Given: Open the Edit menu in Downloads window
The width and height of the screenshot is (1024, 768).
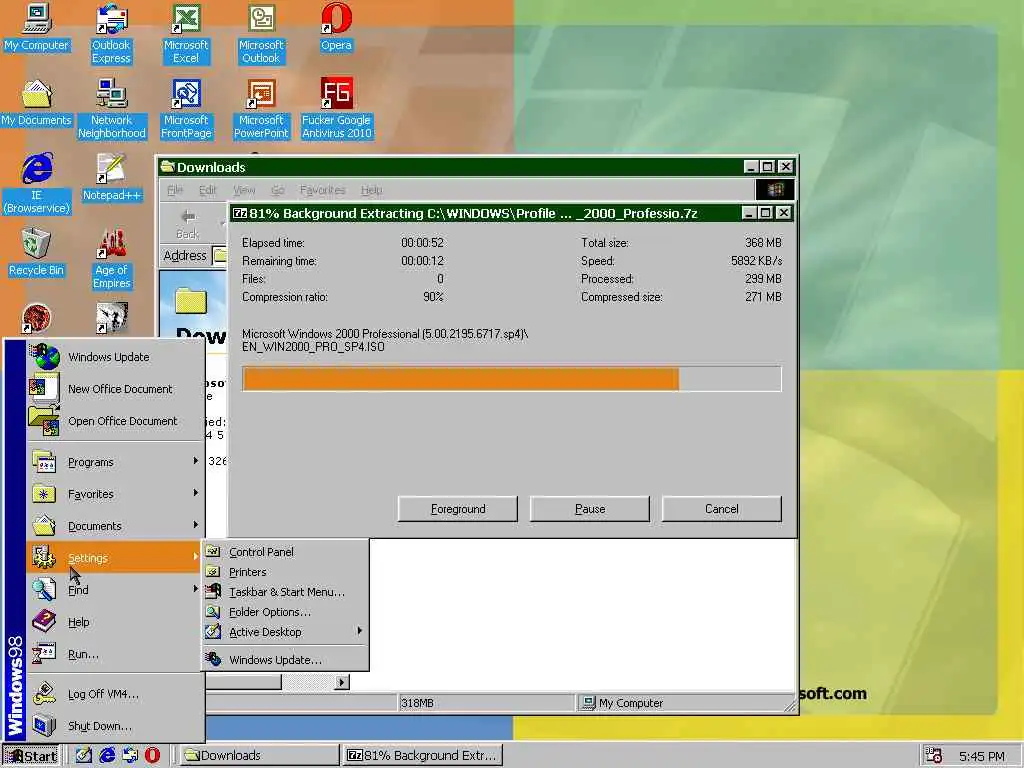Looking at the screenshot, I should [x=208, y=190].
